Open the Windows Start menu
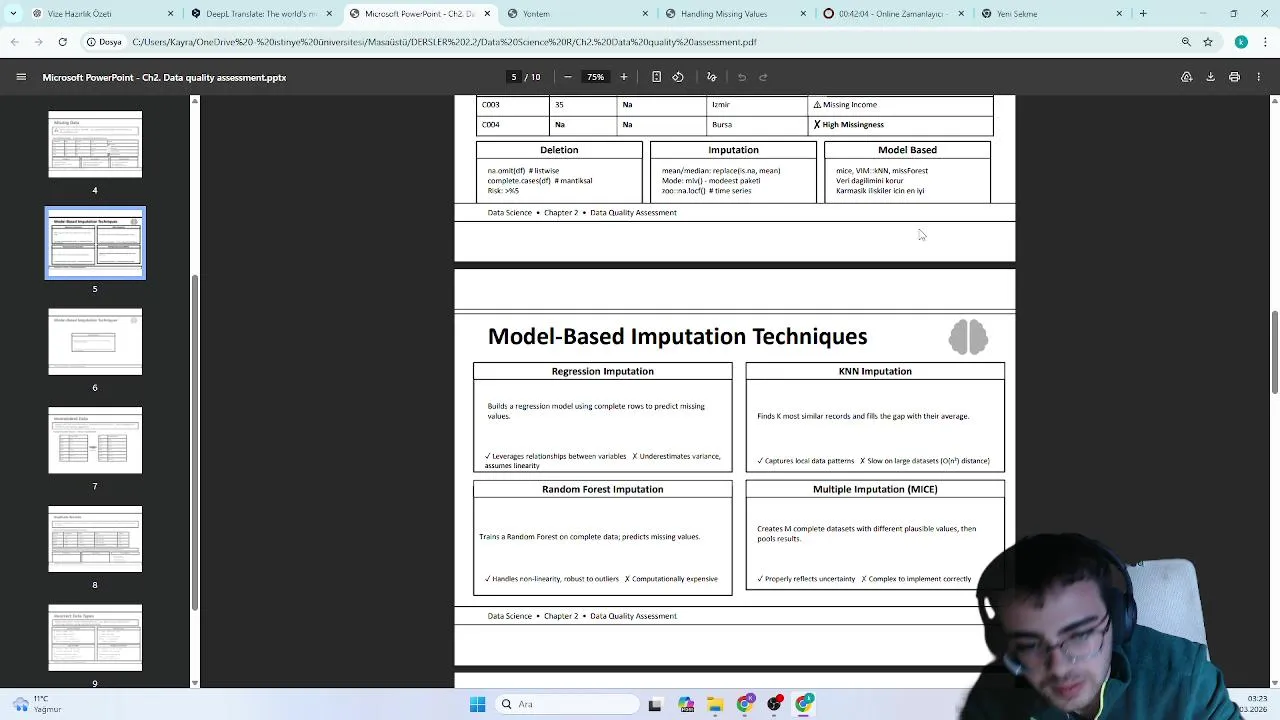 (477, 704)
